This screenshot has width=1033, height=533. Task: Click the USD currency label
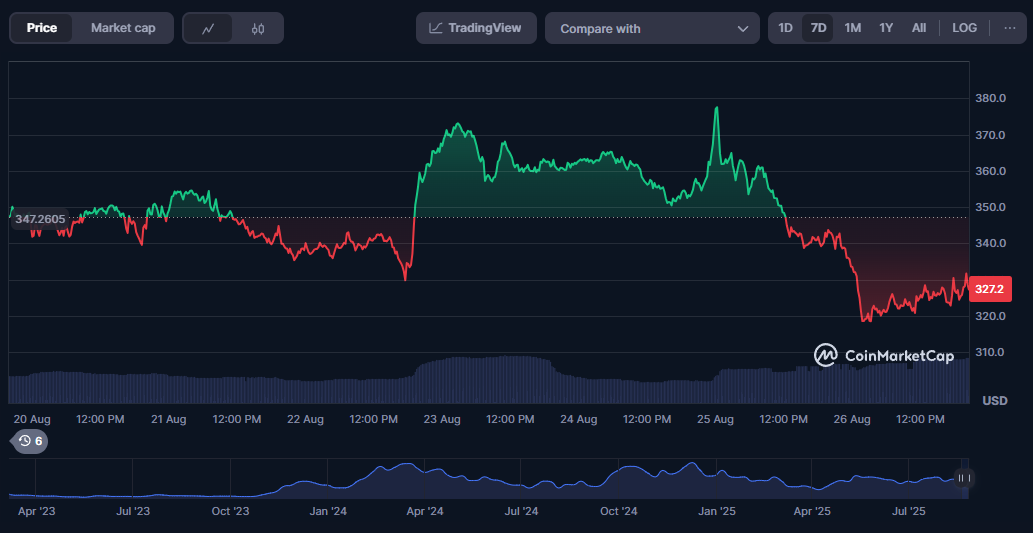[995, 401]
